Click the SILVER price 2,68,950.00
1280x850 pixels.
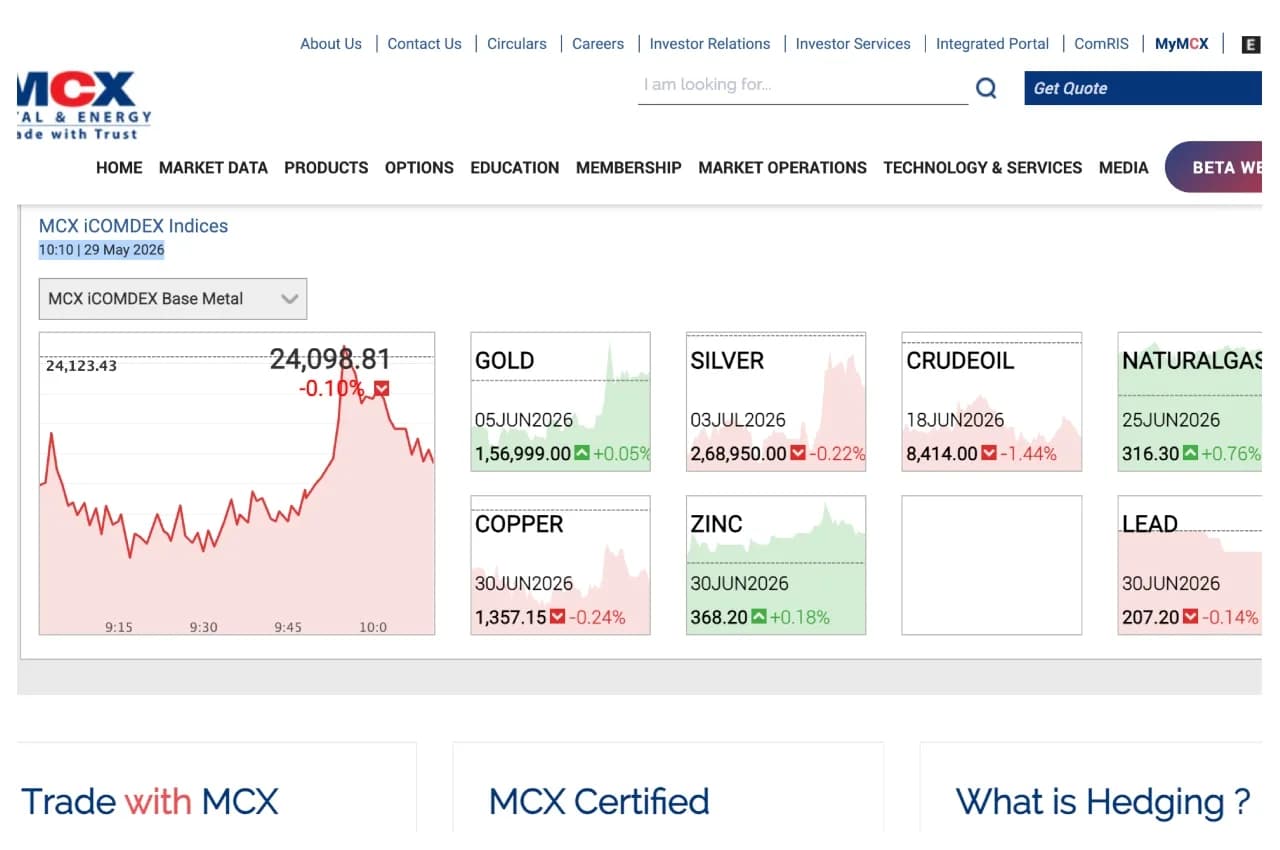739,454
